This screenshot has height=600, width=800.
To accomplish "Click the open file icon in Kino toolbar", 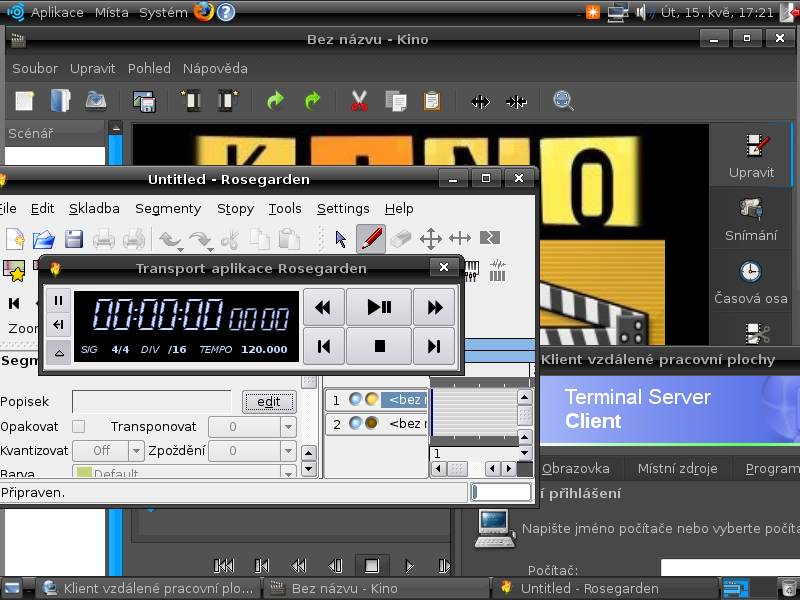I will (x=60, y=101).
